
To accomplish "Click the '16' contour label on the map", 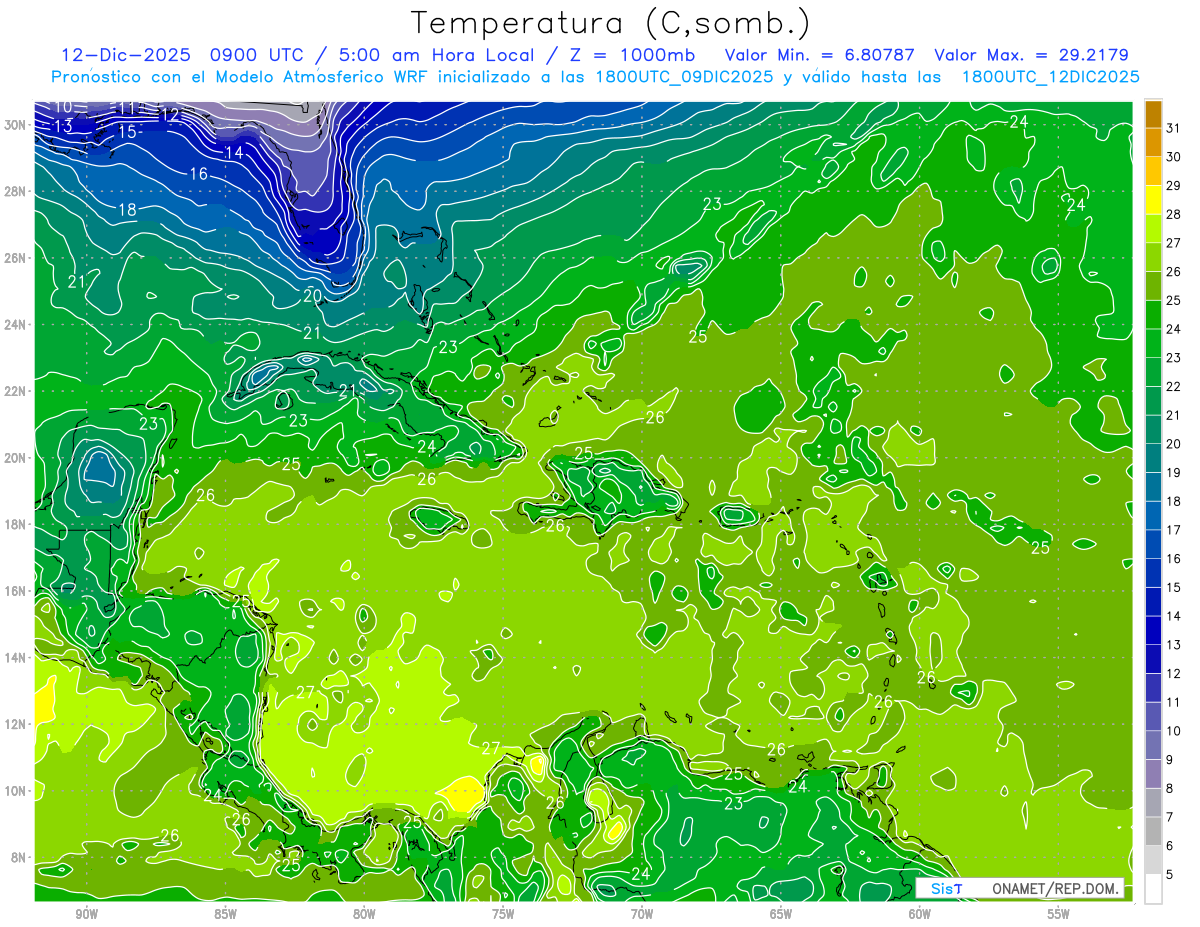I will [198, 174].
